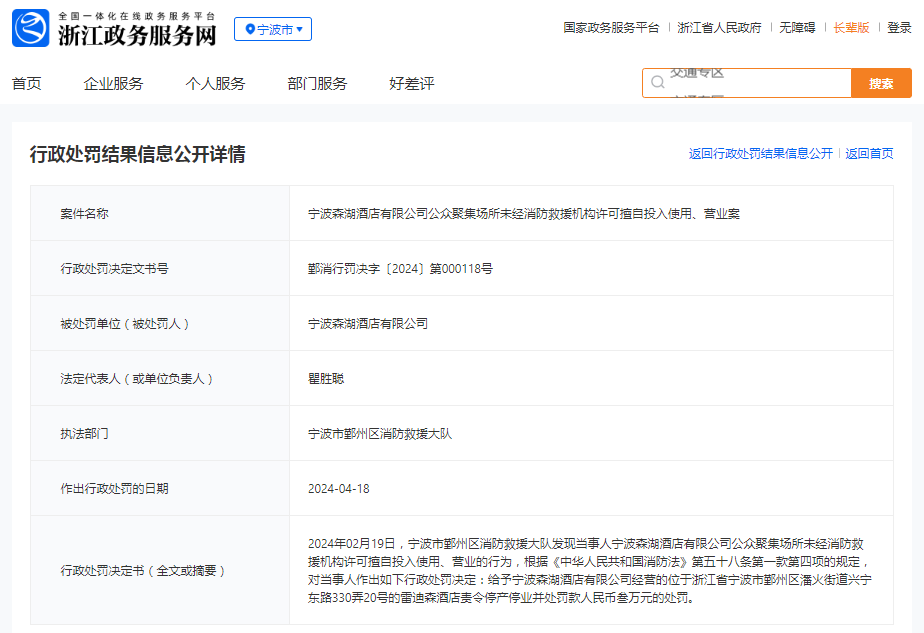This screenshot has height=633, width=924.
Task: Click the 被处罚单位（被处罚人） row label
Action: click(x=124, y=324)
